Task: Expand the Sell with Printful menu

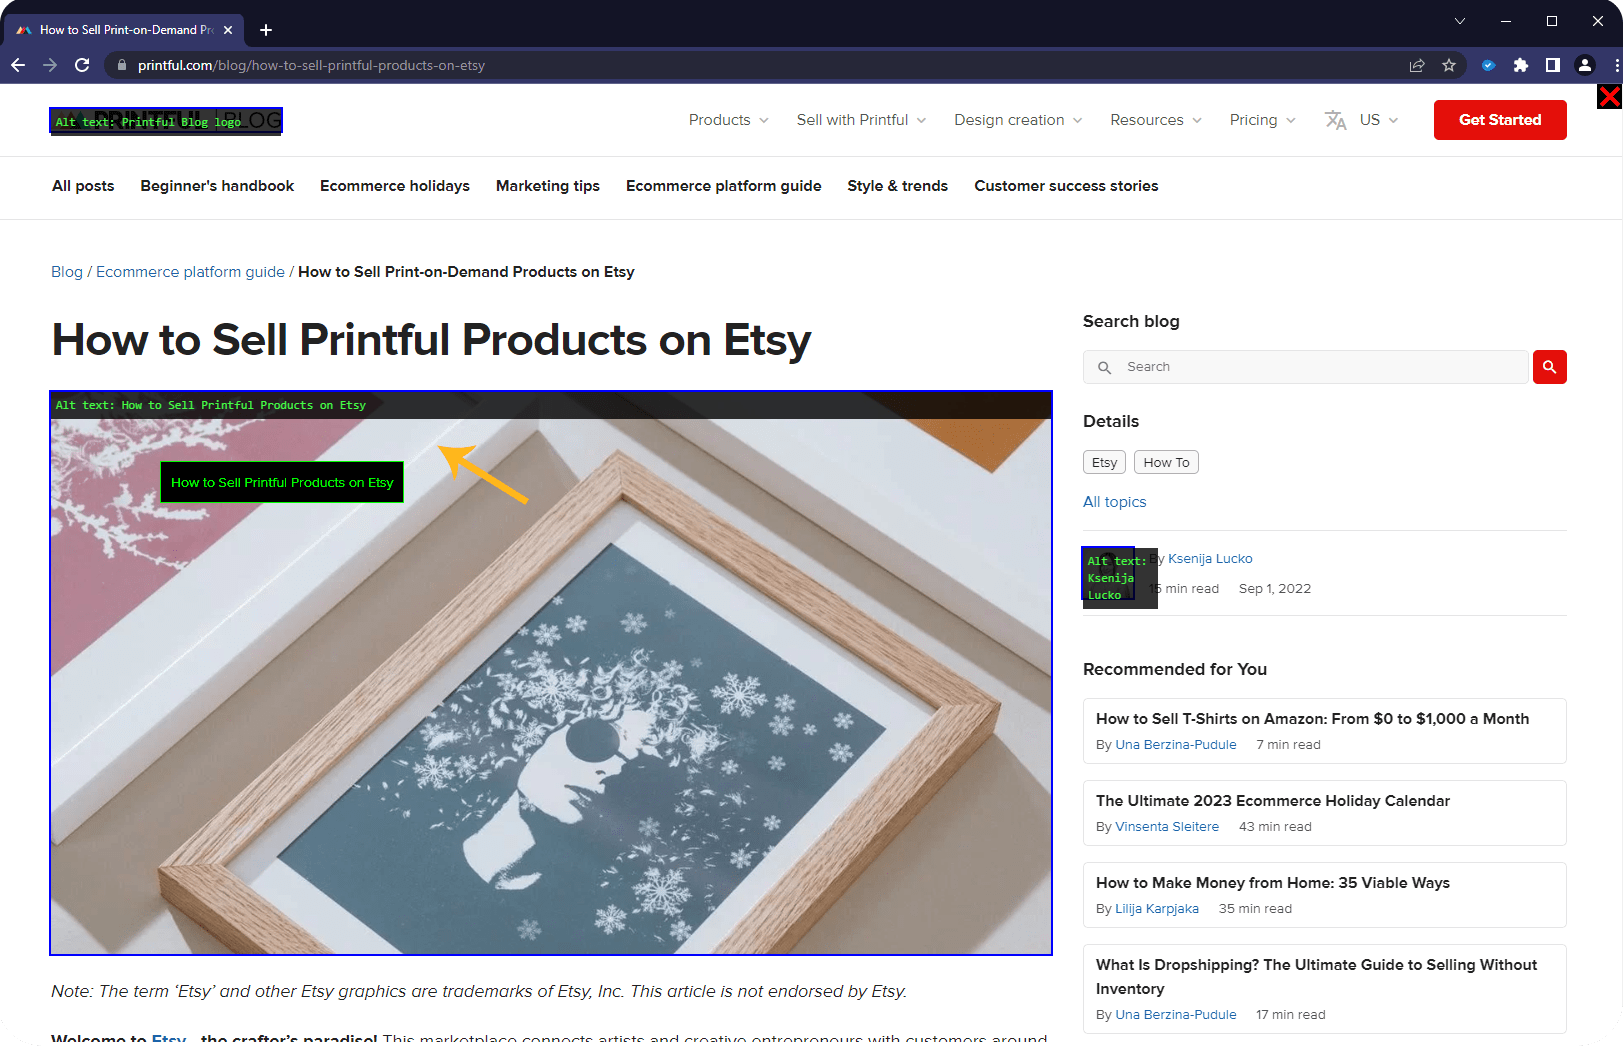Action: point(861,120)
